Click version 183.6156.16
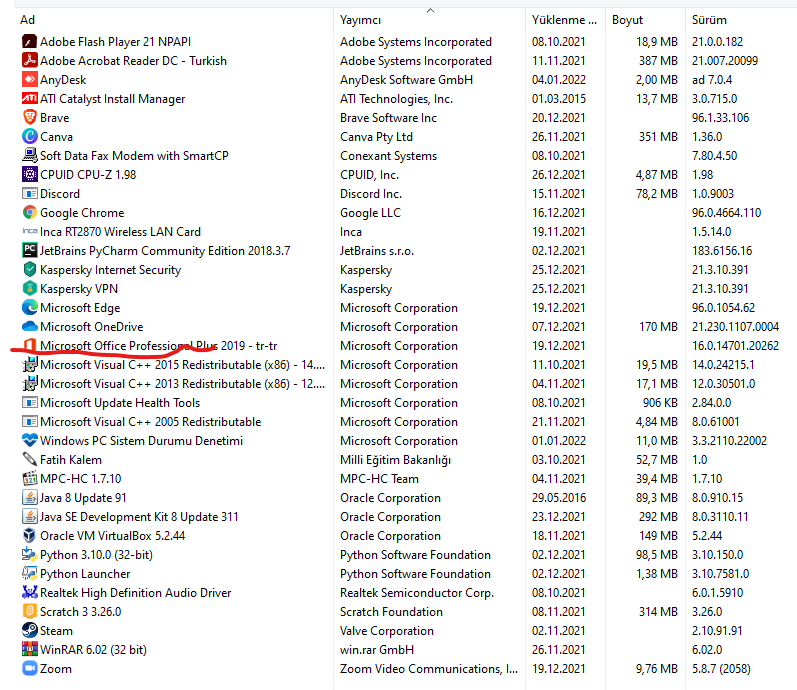The height and width of the screenshot is (690, 797). point(722,251)
